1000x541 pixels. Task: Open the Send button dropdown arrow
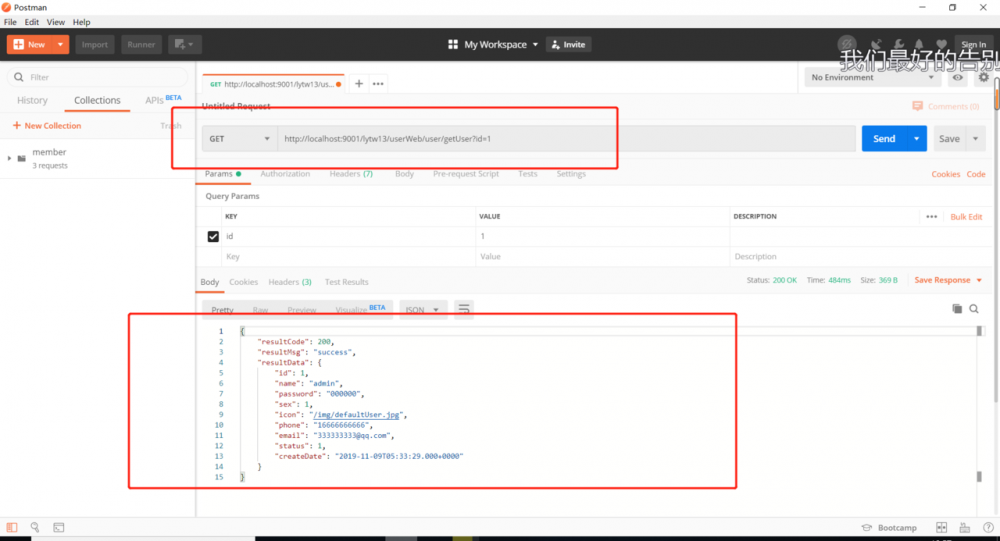(x=916, y=138)
